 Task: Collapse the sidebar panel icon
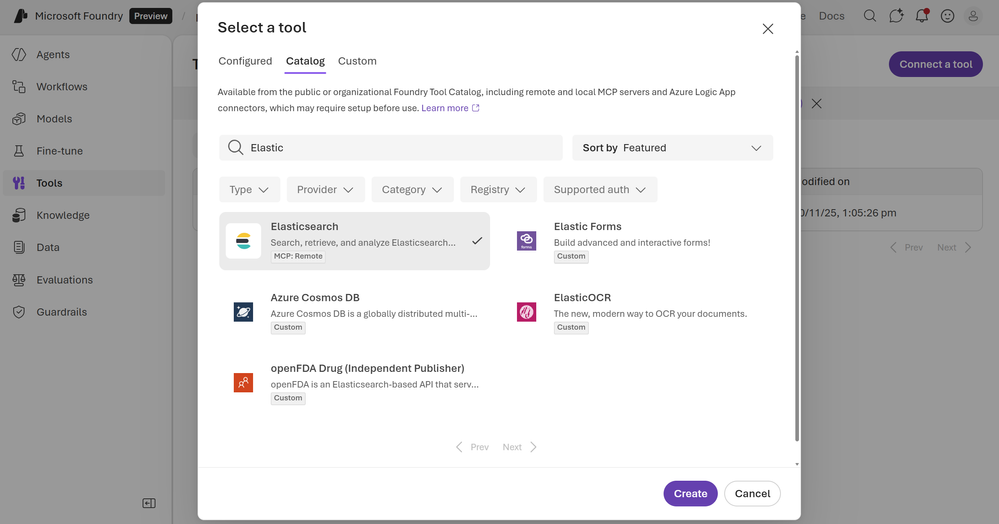click(149, 504)
